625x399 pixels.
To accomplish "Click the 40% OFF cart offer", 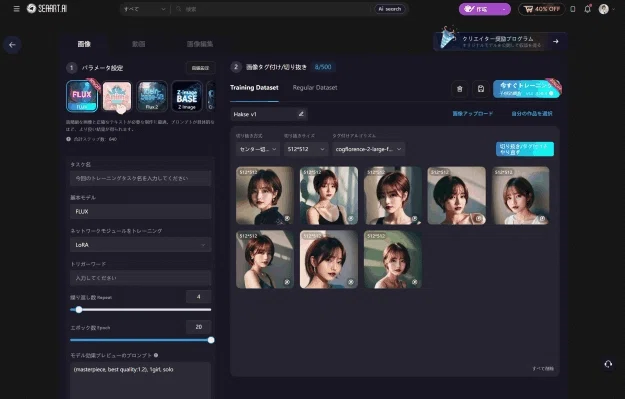I will [x=542, y=9].
